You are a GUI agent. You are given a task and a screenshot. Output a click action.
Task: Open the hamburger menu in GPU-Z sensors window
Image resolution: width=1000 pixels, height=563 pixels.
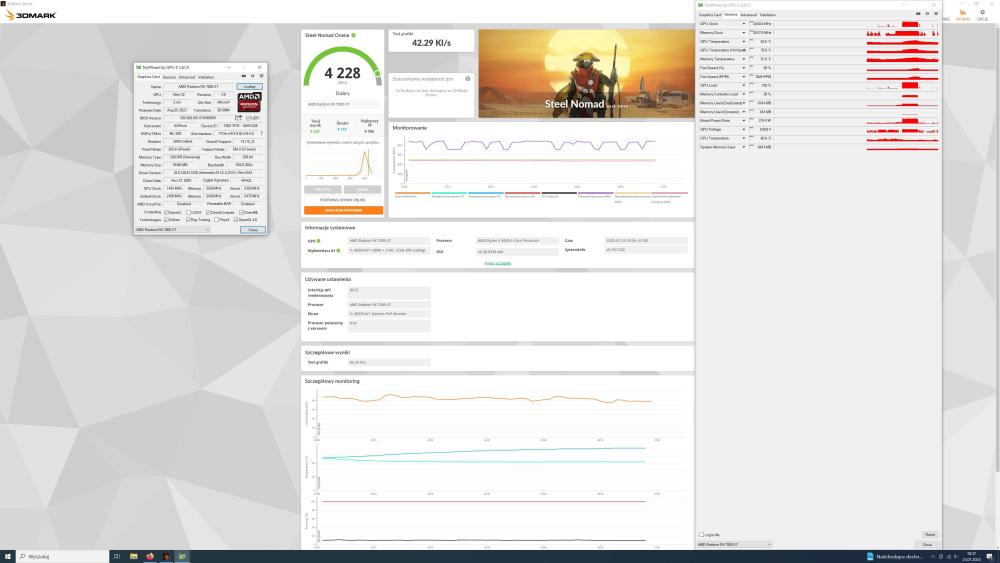tap(937, 15)
